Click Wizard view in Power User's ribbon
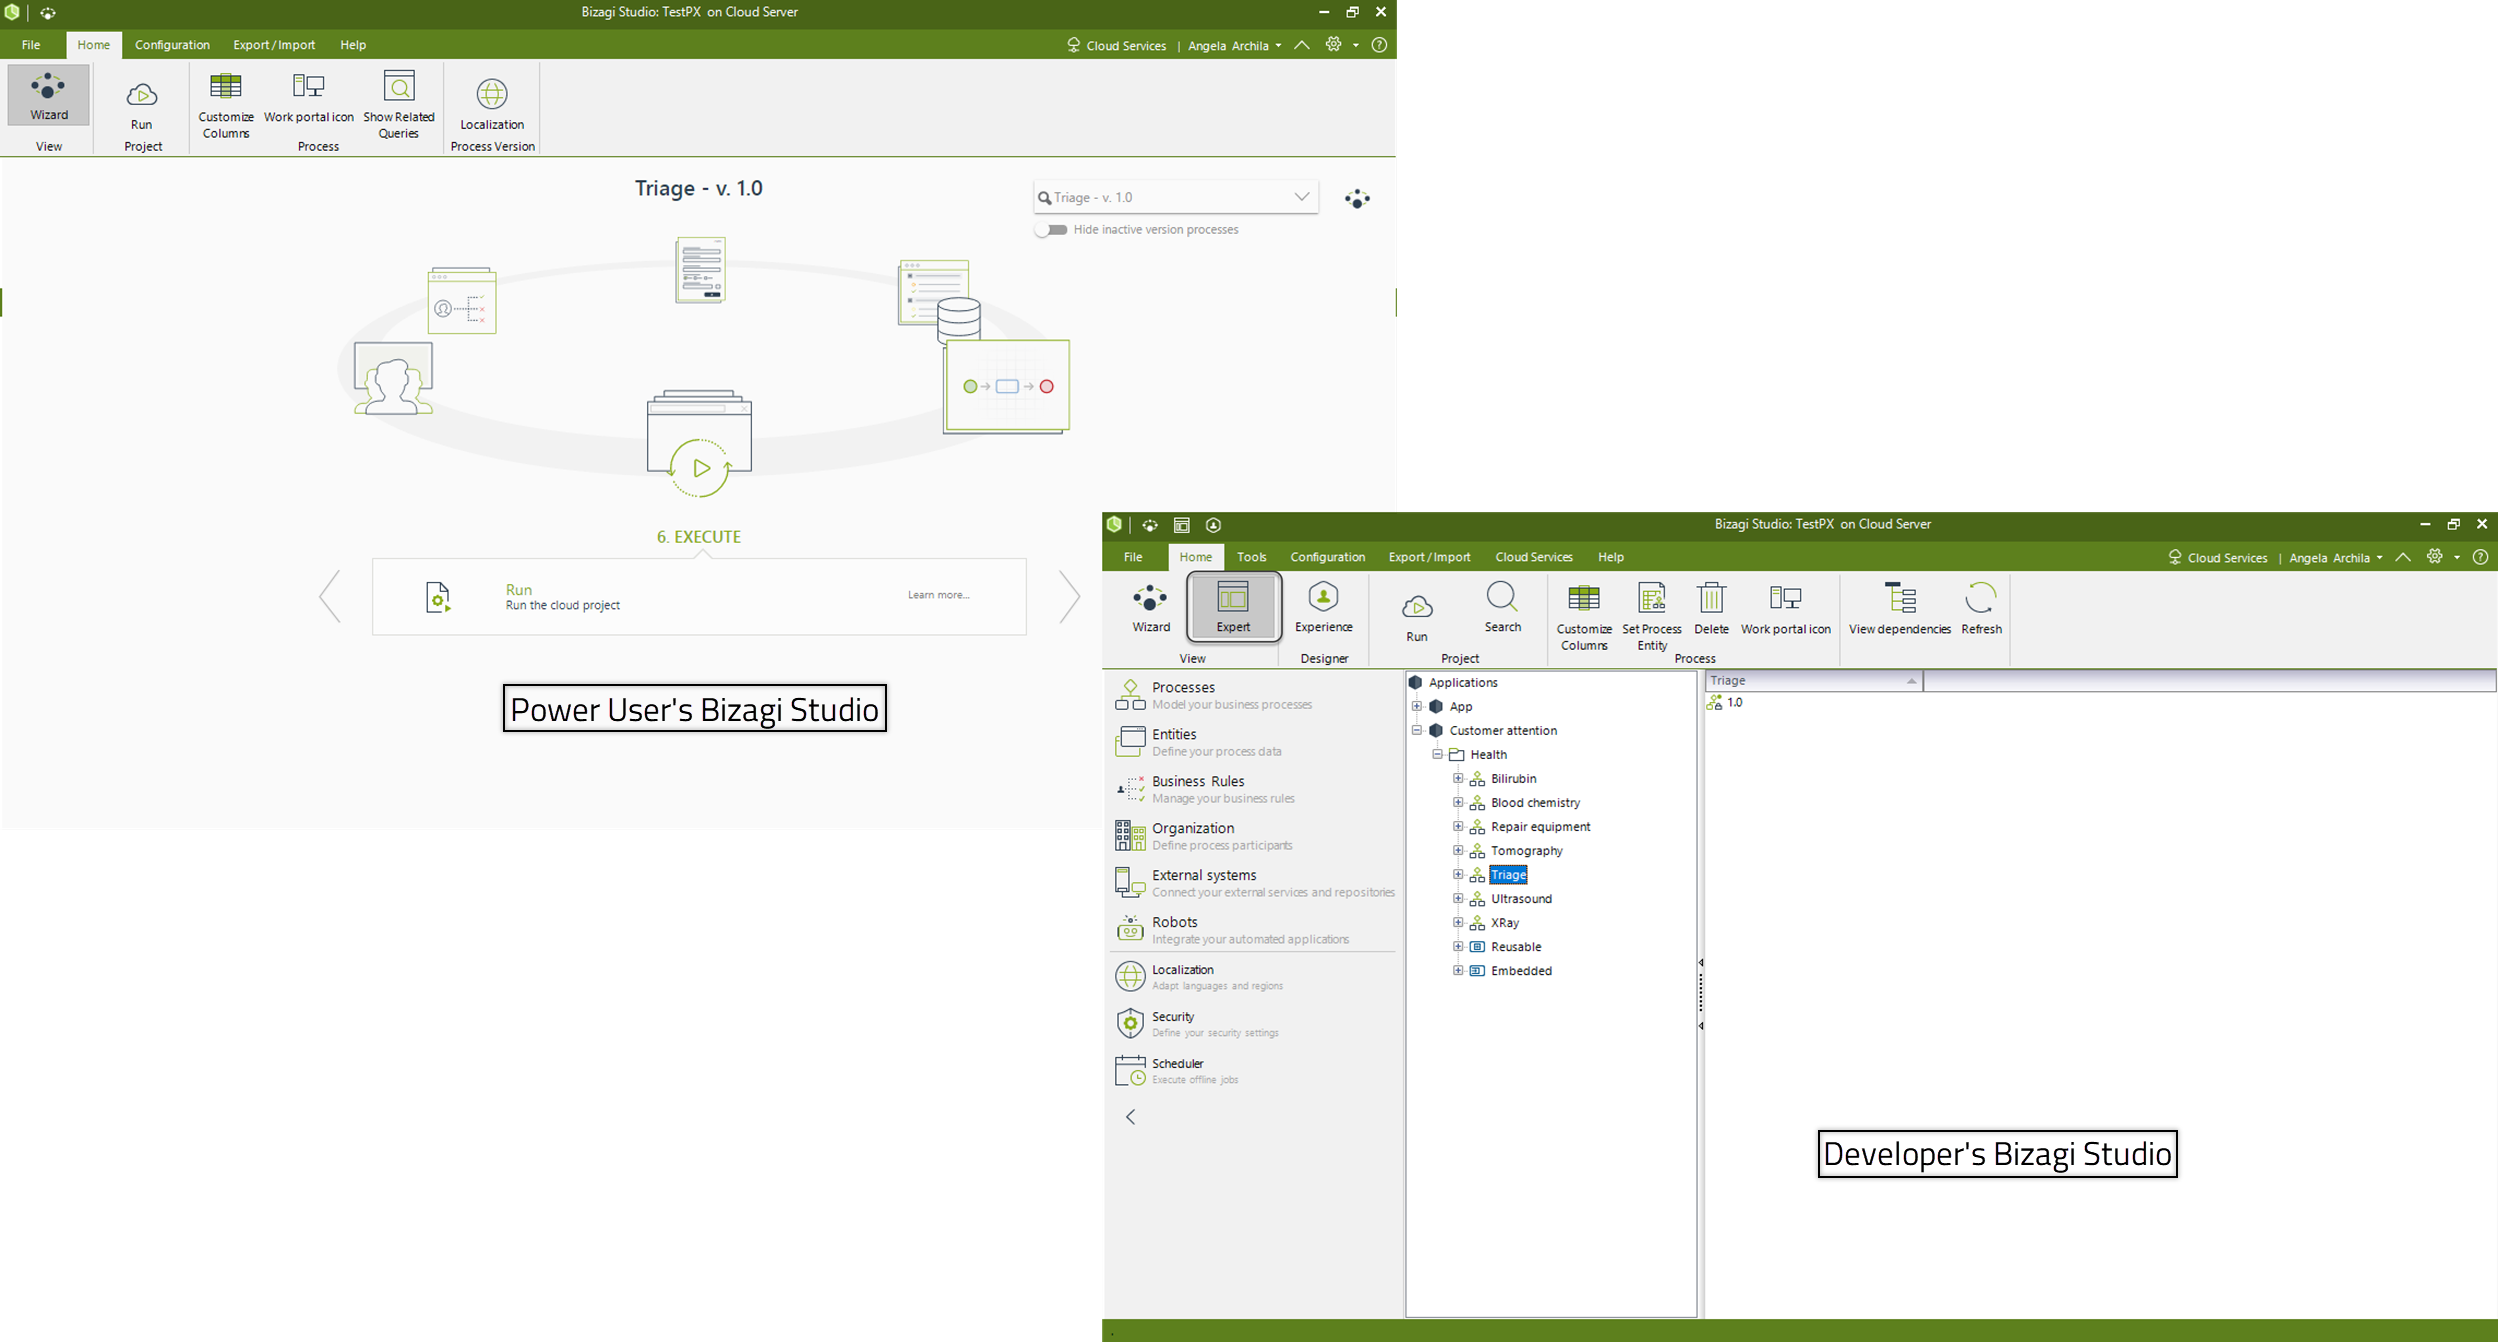The height and width of the screenshot is (1342, 2499). point(48,96)
